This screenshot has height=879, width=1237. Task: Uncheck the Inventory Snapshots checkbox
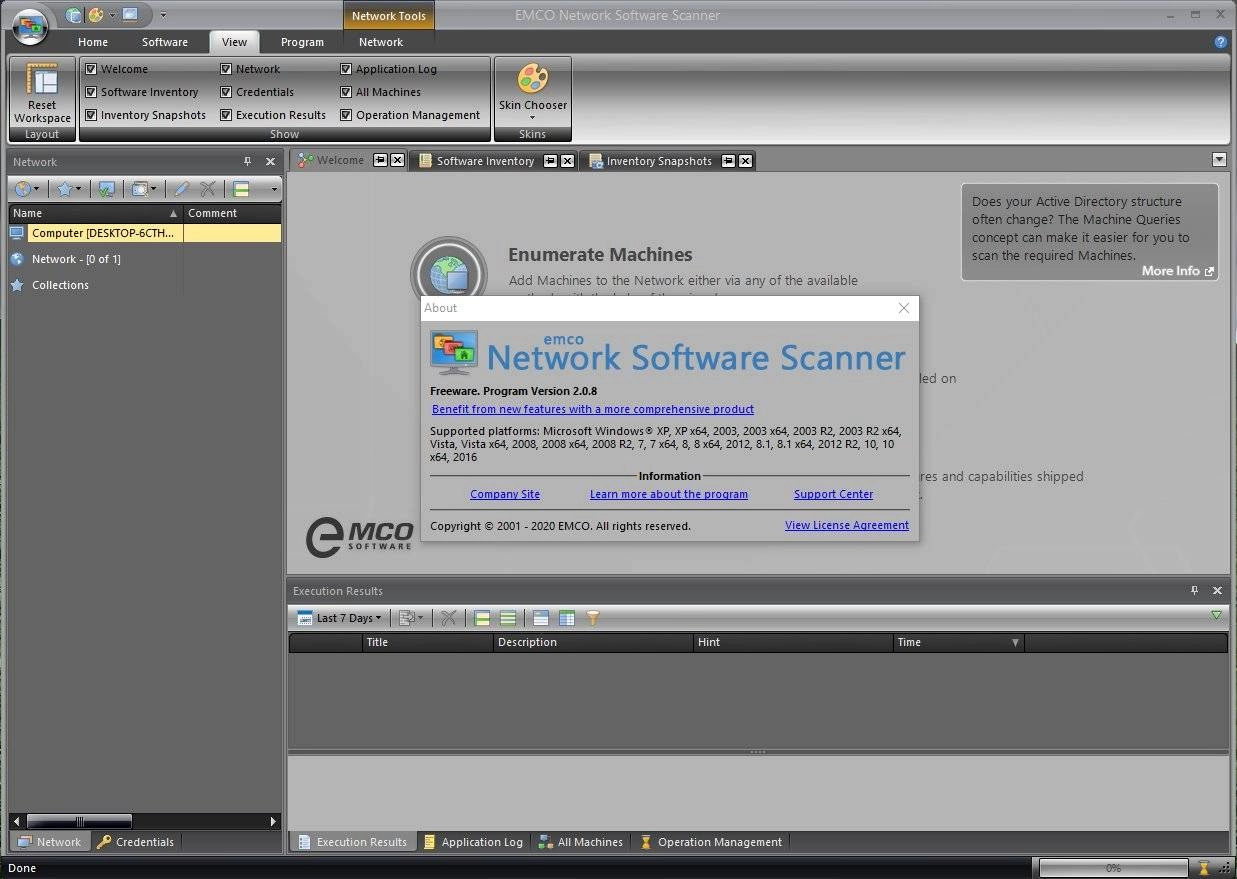click(x=91, y=115)
